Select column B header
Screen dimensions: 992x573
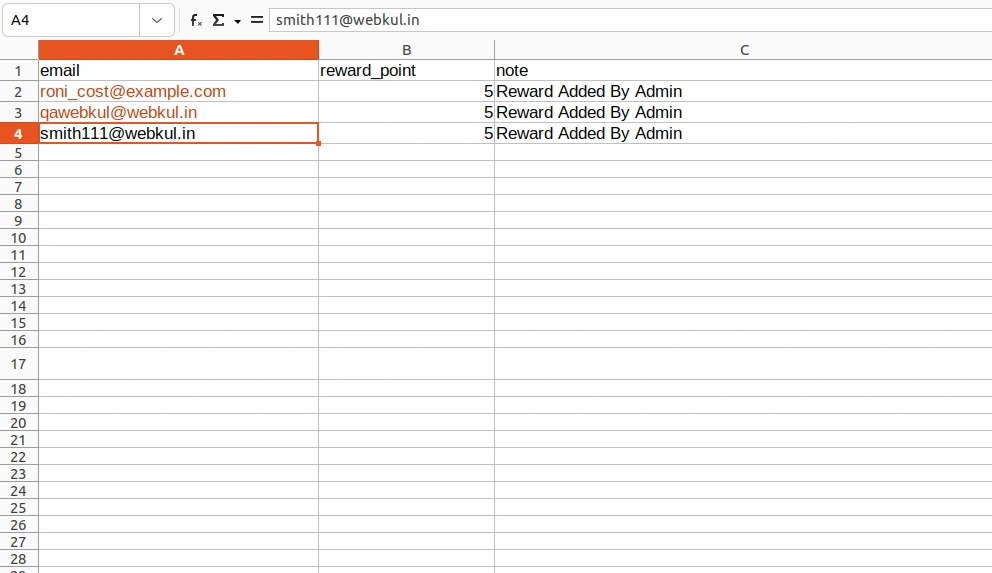coord(406,50)
